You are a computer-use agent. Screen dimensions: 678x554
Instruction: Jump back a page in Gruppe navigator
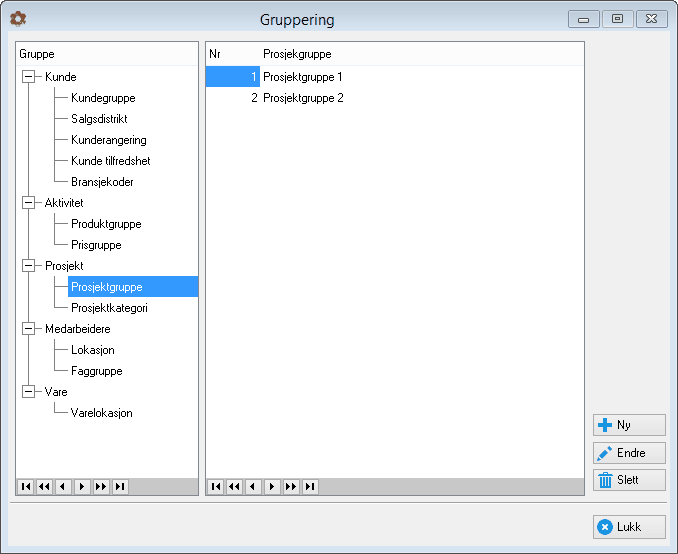click(44, 487)
